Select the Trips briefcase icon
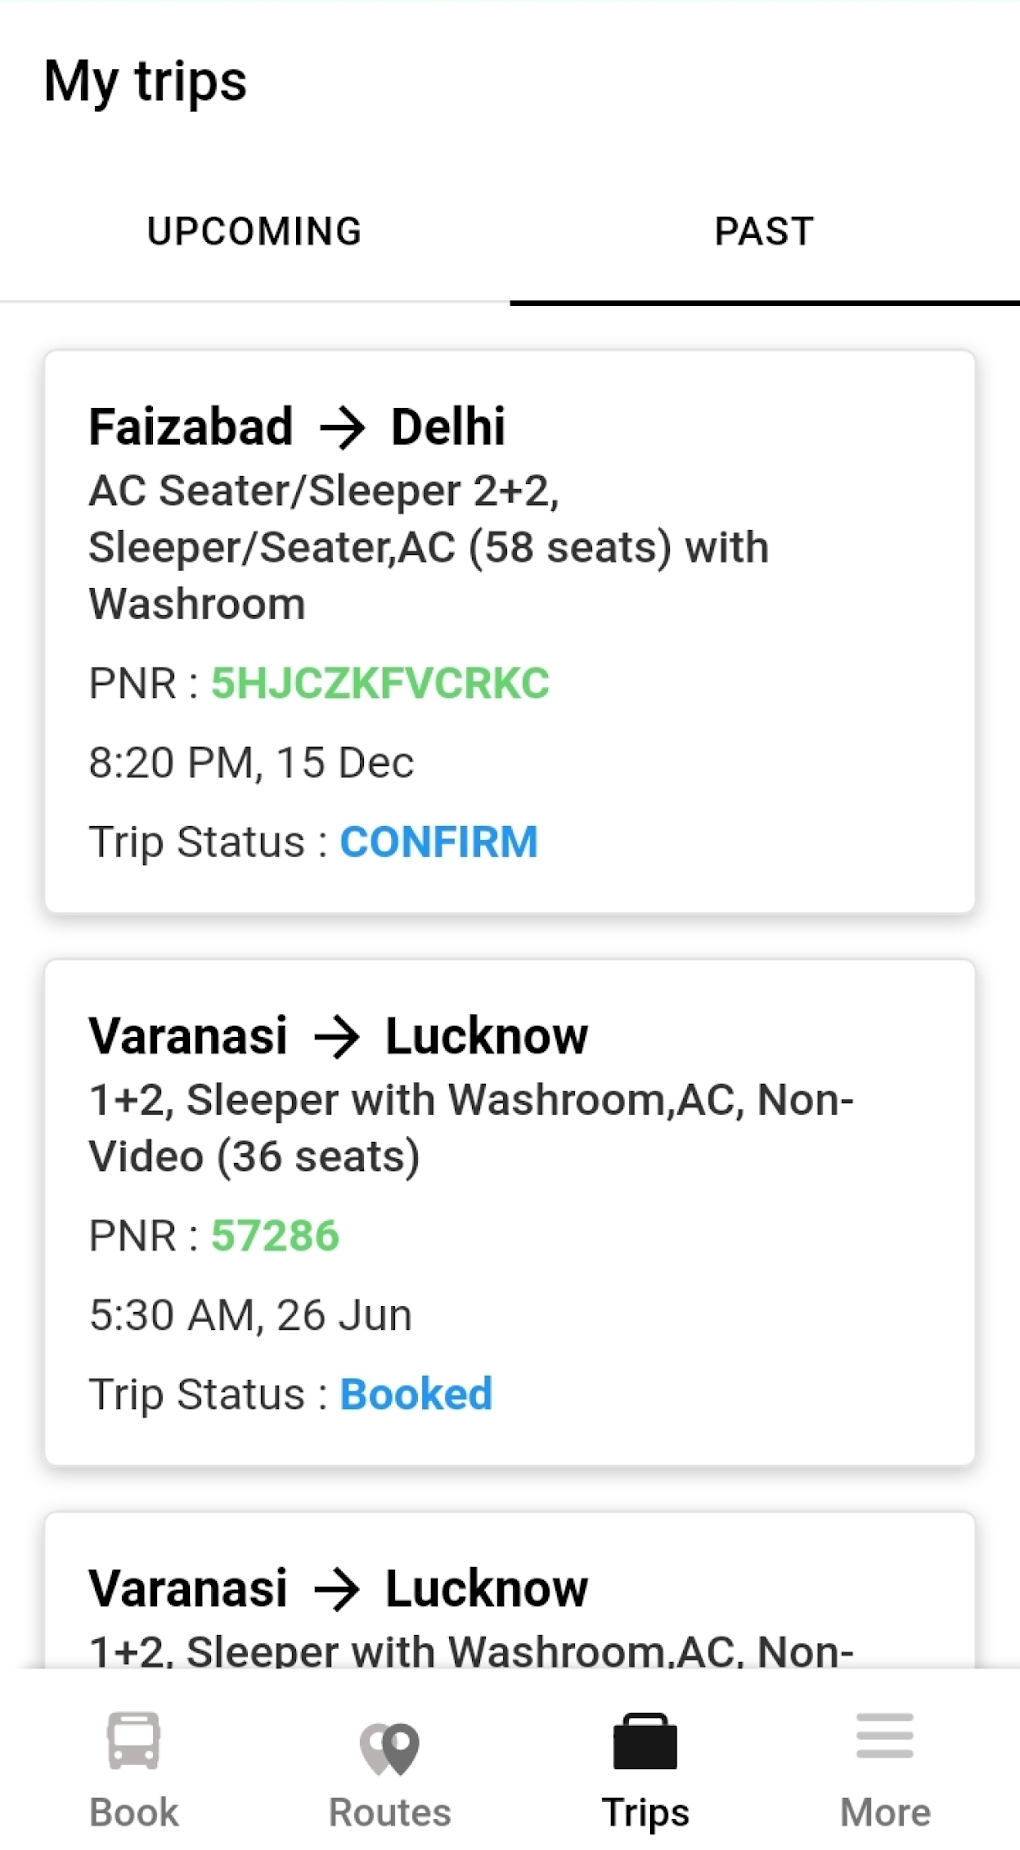Image resolution: width=1020 pixels, height=1850 pixels. 645,1741
